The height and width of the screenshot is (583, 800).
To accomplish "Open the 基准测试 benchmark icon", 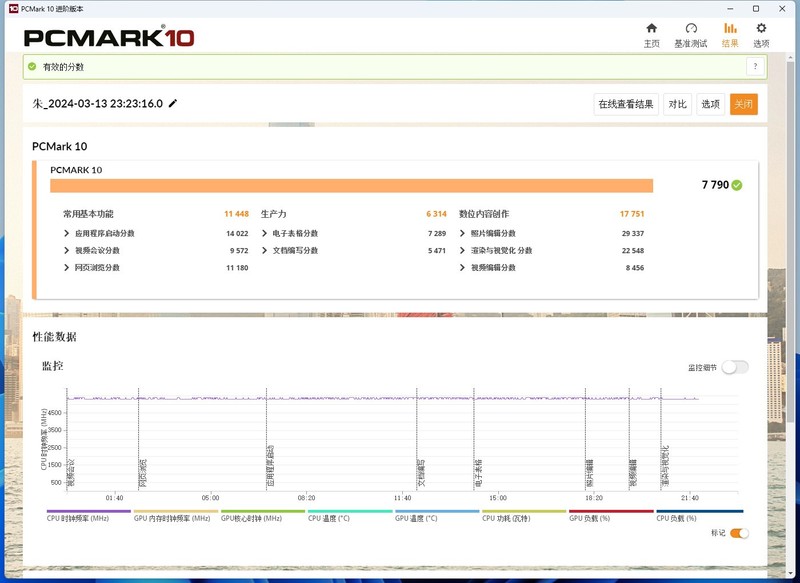I will click(690, 29).
